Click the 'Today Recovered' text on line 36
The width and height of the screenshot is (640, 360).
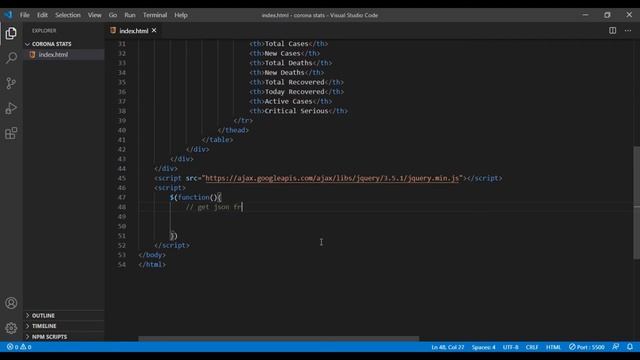point(294,92)
